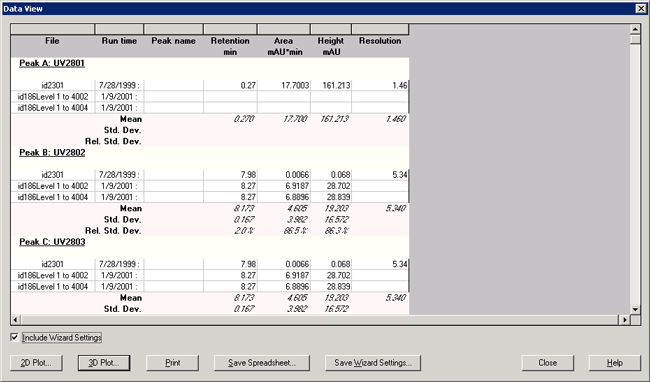Click mean area value 17.700
Image resolution: width=650 pixels, height=382 pixels.
point(295,119)
